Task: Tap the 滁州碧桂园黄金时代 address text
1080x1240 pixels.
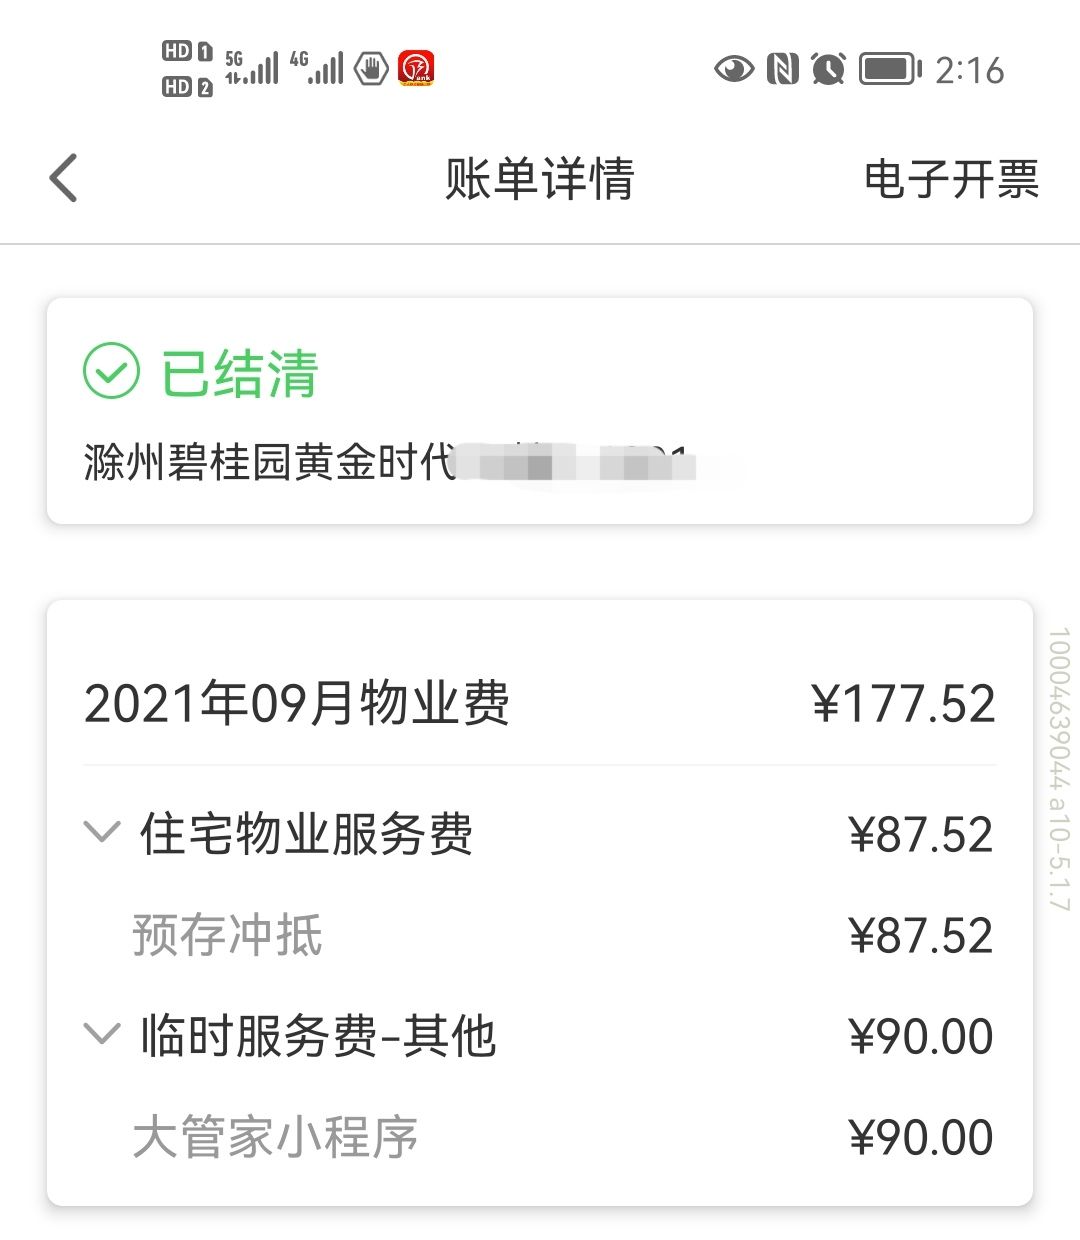Action: tap(270, 462)
